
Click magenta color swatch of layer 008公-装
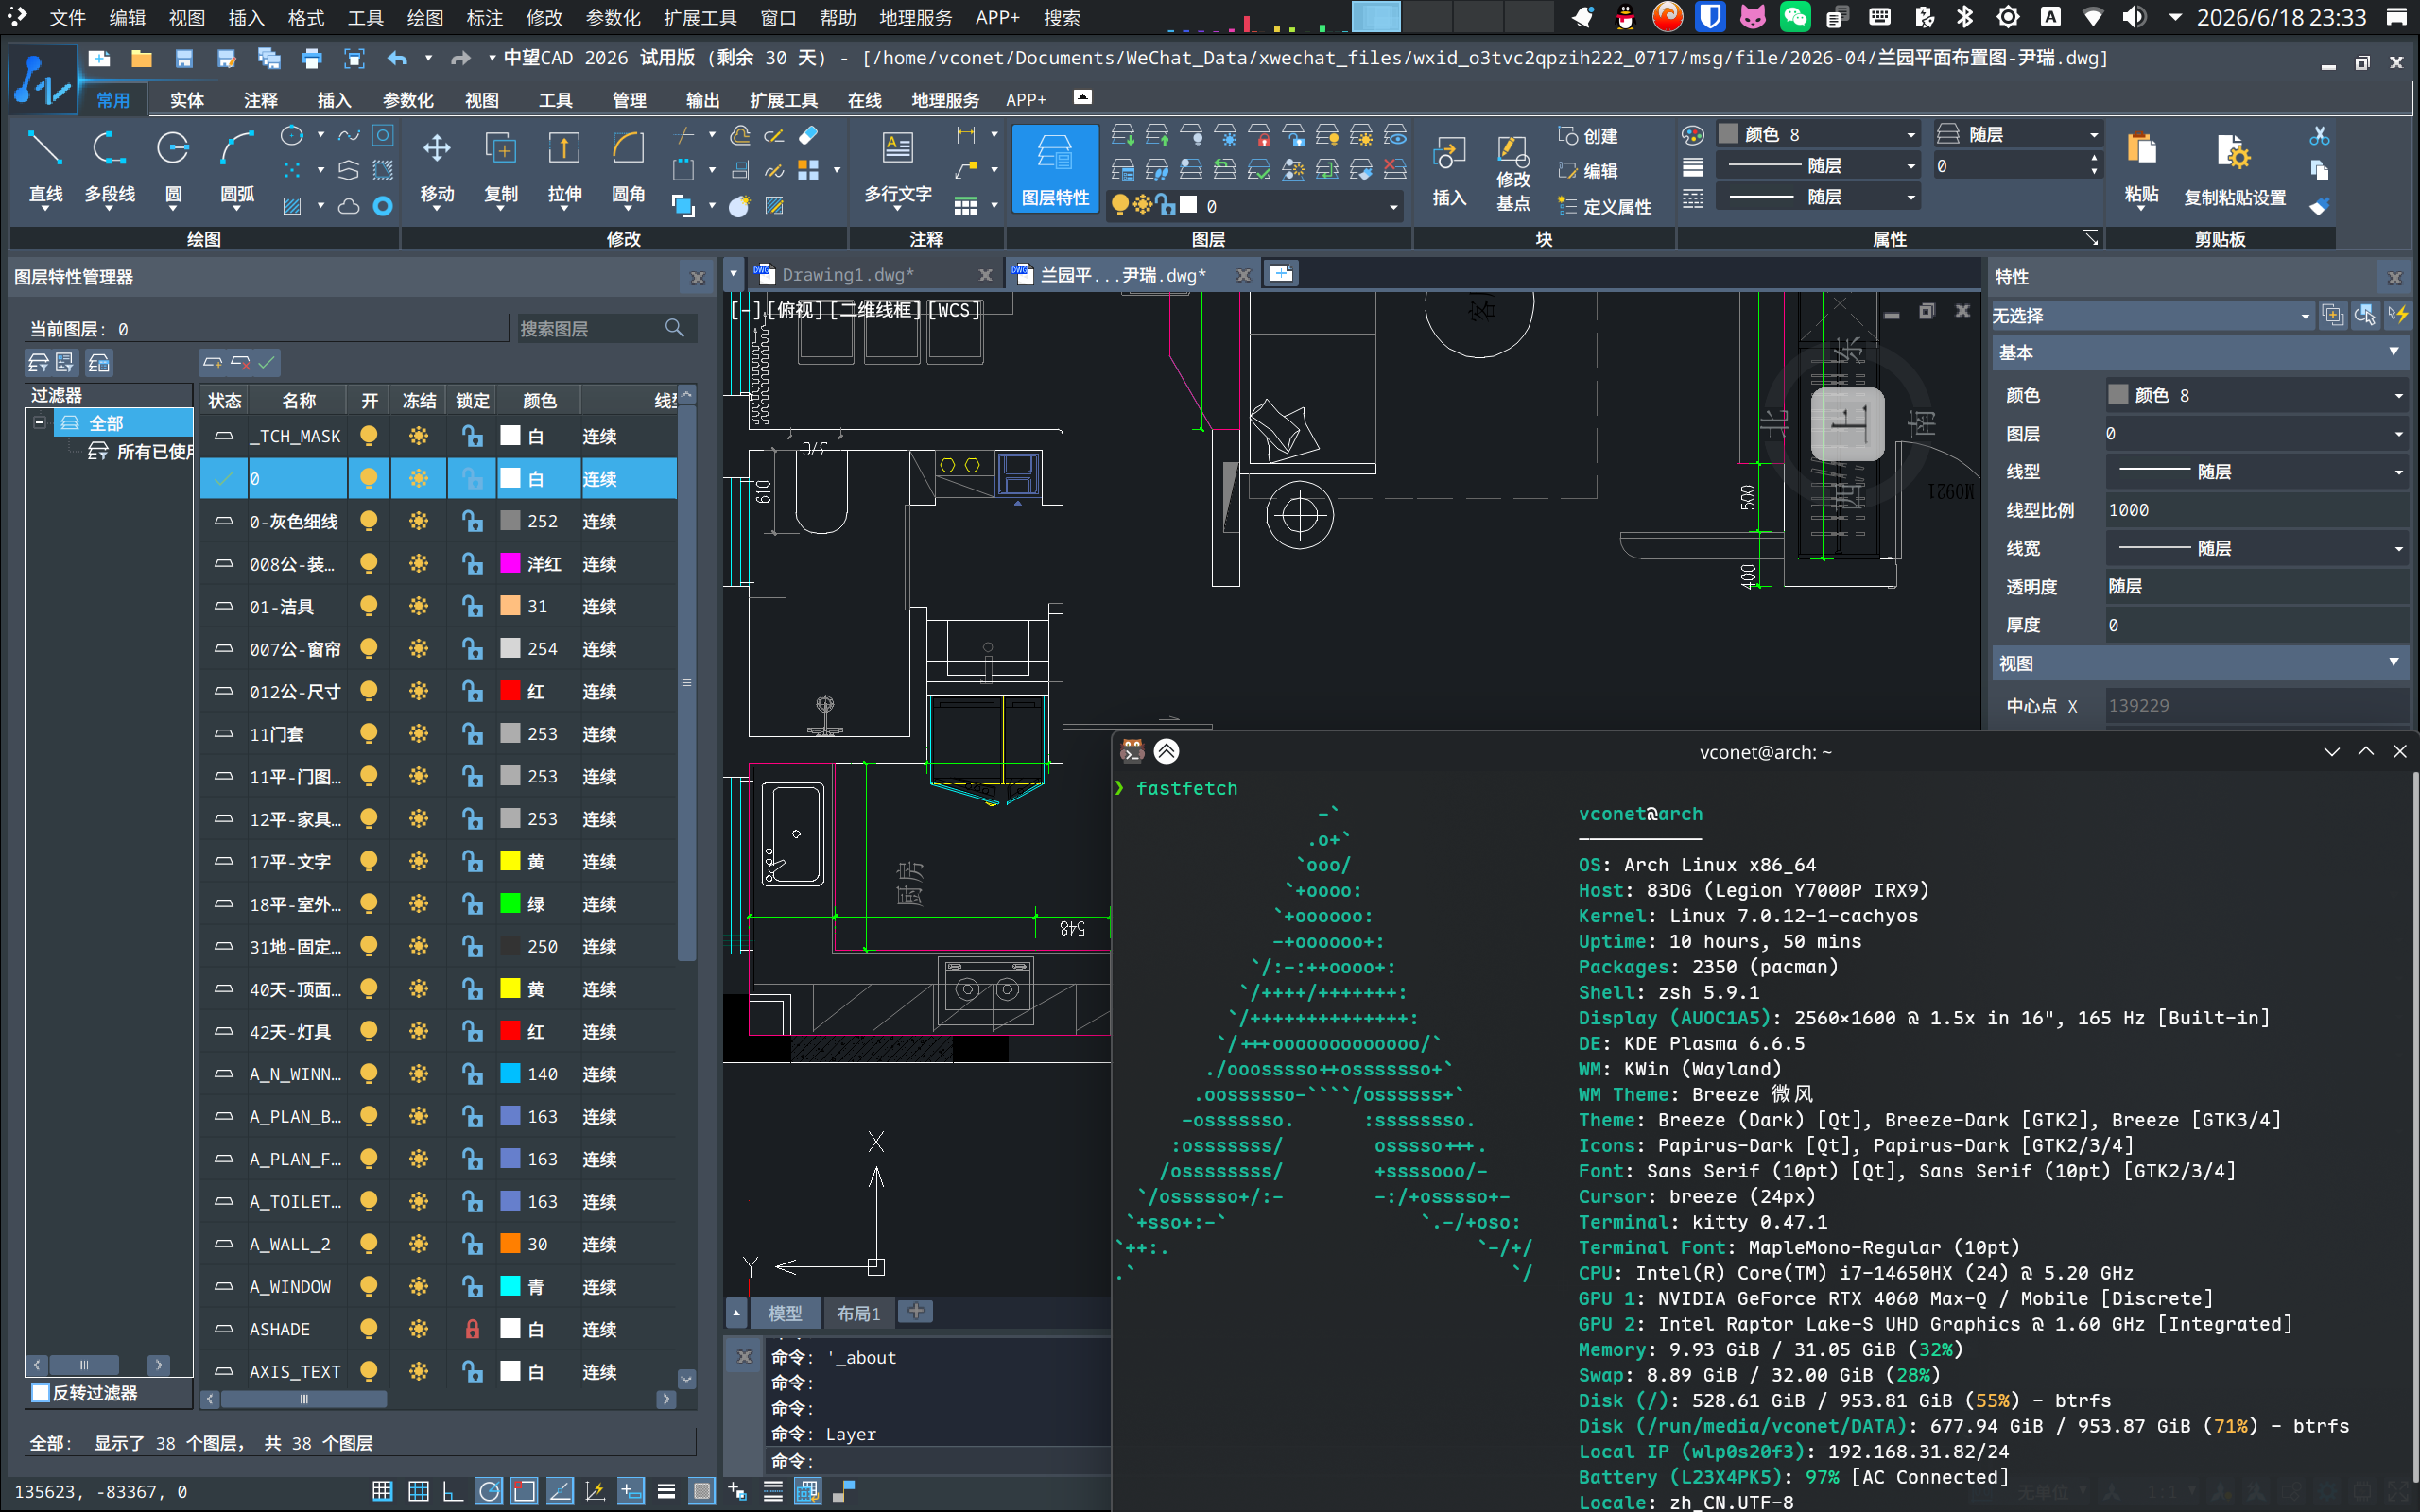(510, 563)
